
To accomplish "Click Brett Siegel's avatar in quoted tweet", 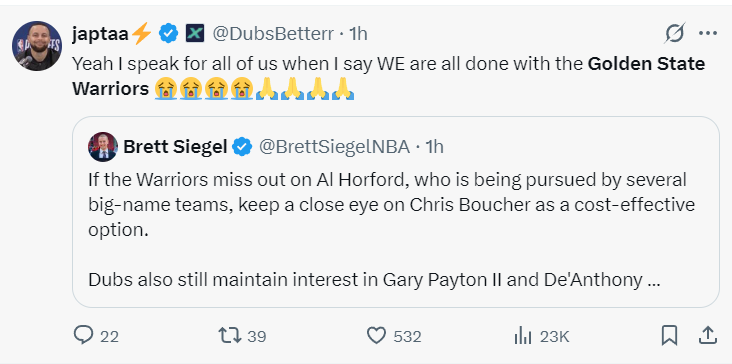I will coord(103,147).
